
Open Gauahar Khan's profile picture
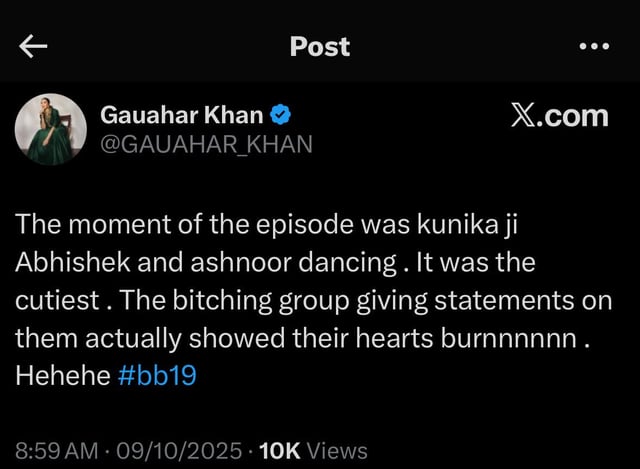[x=50, y=131]
